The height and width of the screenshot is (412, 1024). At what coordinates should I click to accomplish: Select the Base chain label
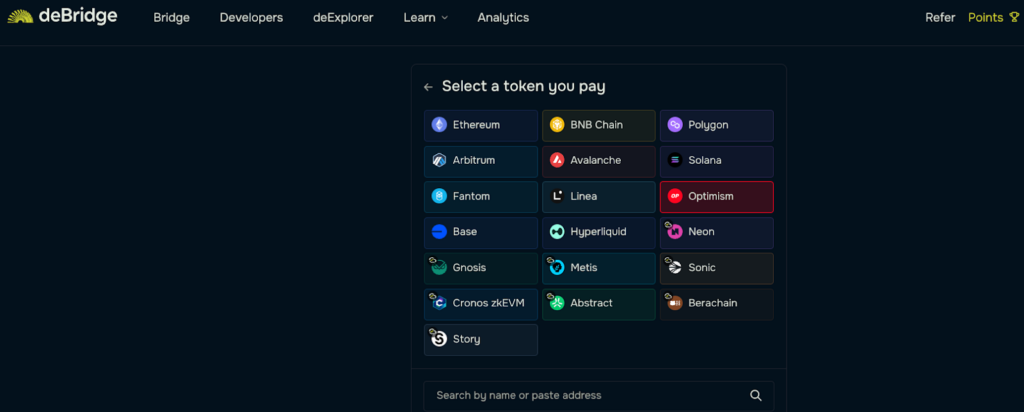pyautogui.click(x=465, y=232)
